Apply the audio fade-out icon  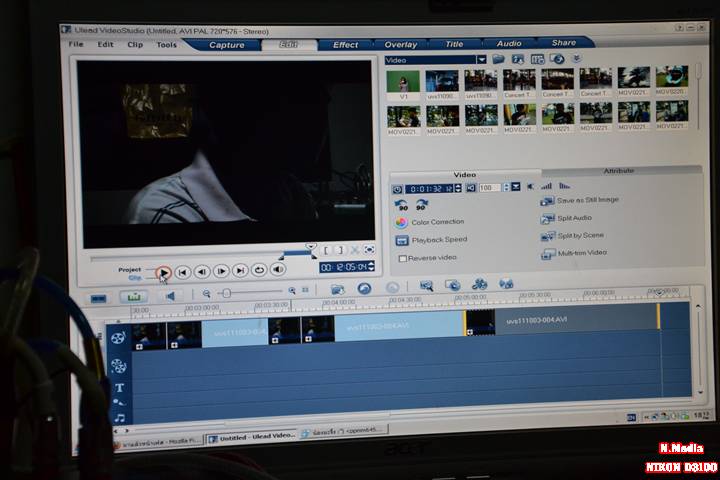click(564, 186)
